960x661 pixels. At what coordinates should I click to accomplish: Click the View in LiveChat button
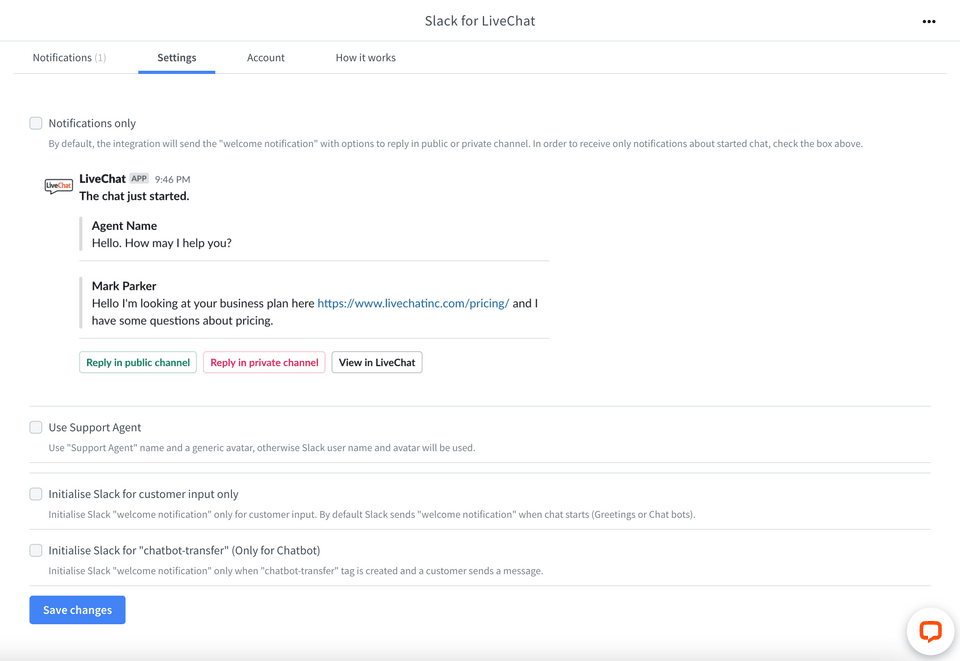(x=377, y=362)
